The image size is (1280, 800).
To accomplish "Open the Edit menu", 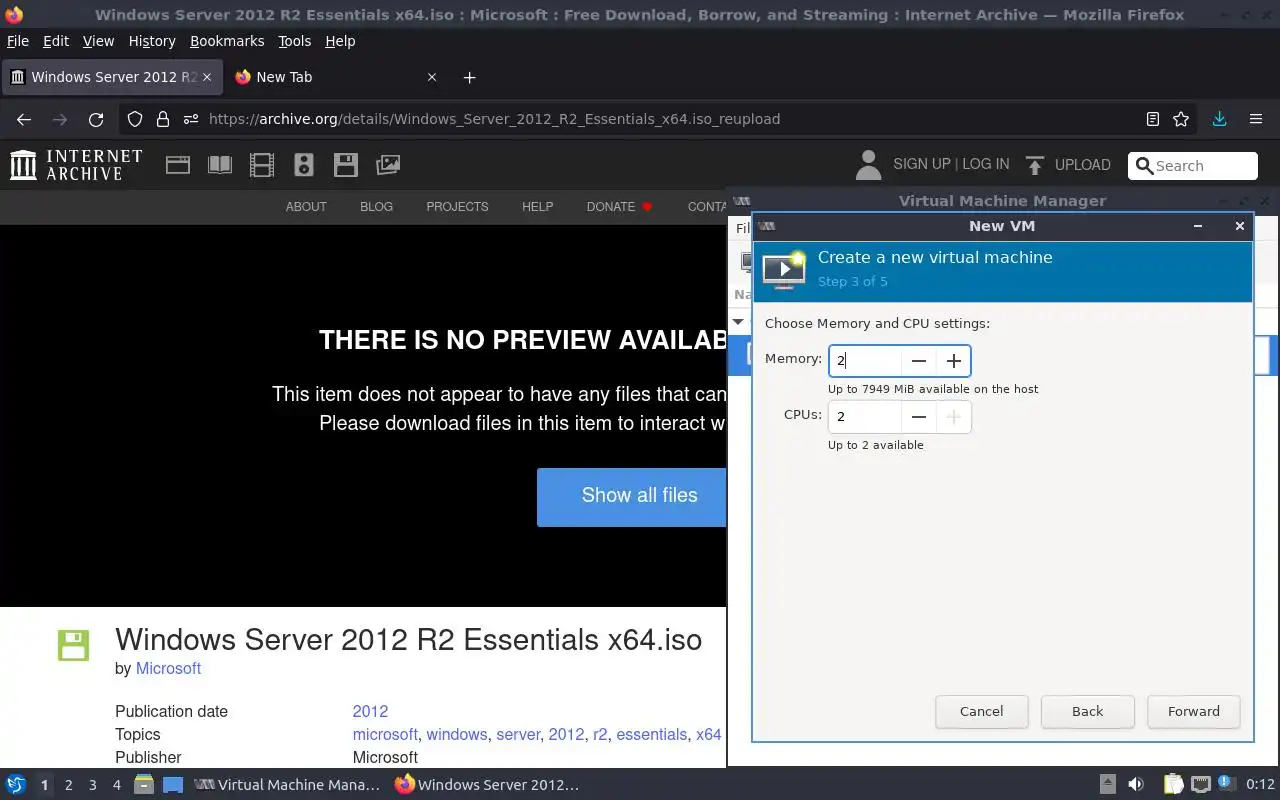I will click(x=56, y=41).
